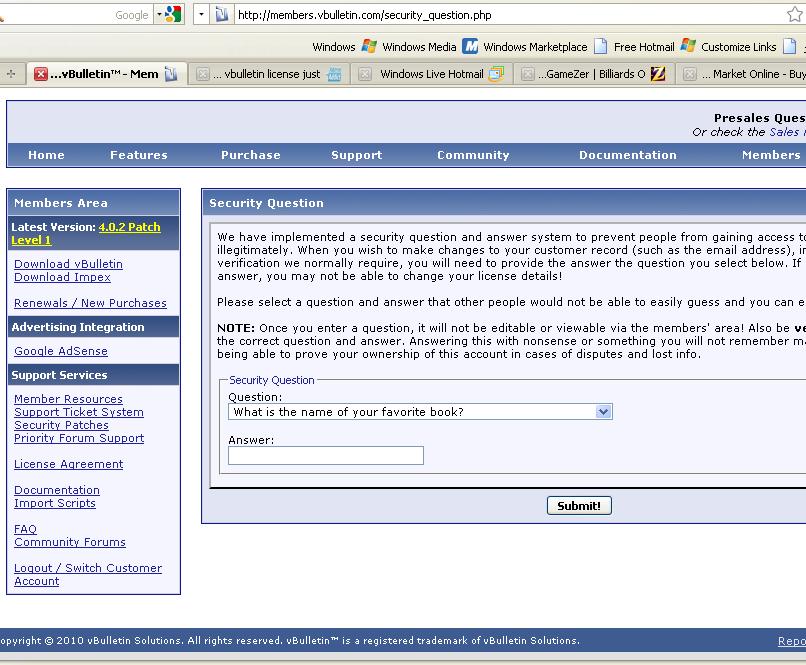806x665 pixels.
Task: Open the Members navigation menu
Action: 771,155
